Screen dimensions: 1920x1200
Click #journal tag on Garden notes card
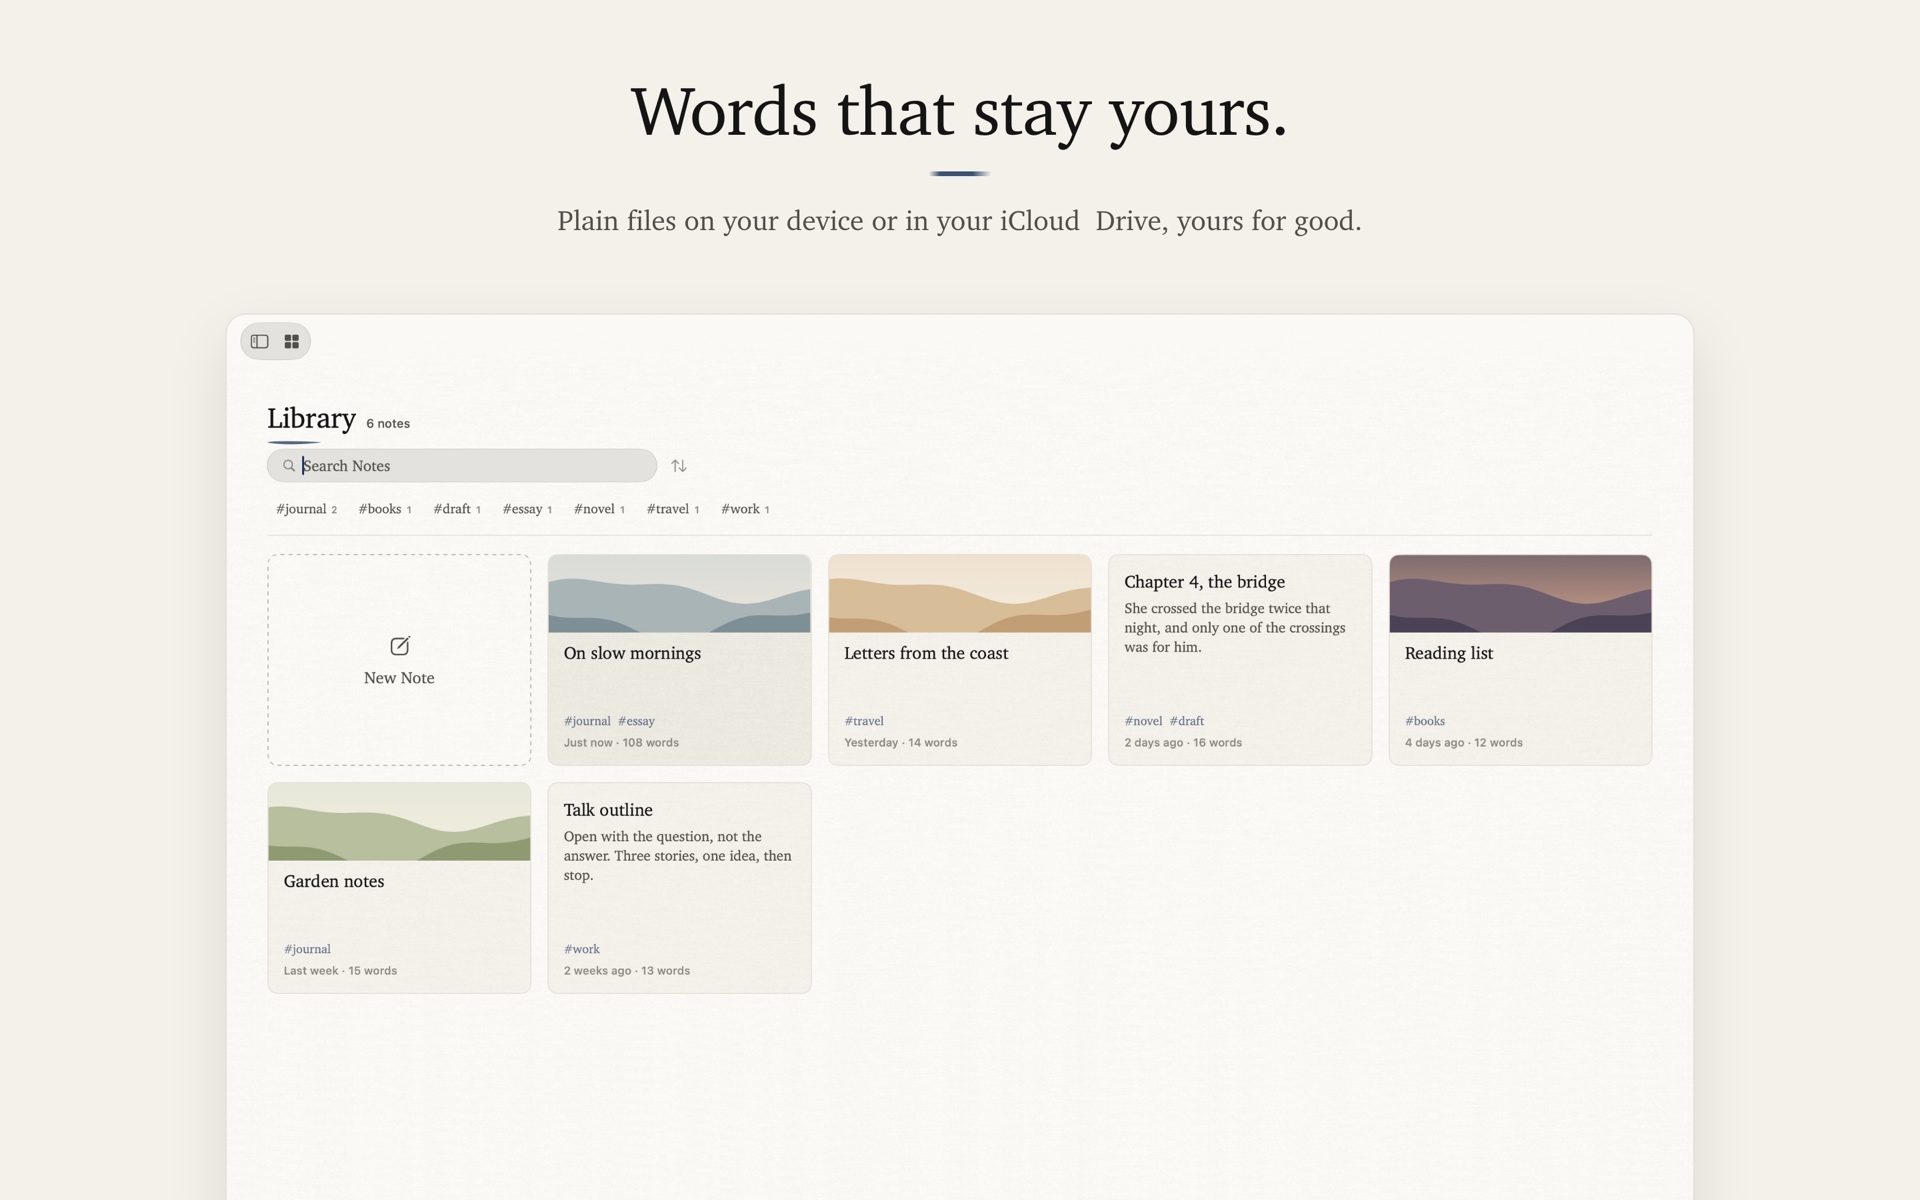[307, 949]
